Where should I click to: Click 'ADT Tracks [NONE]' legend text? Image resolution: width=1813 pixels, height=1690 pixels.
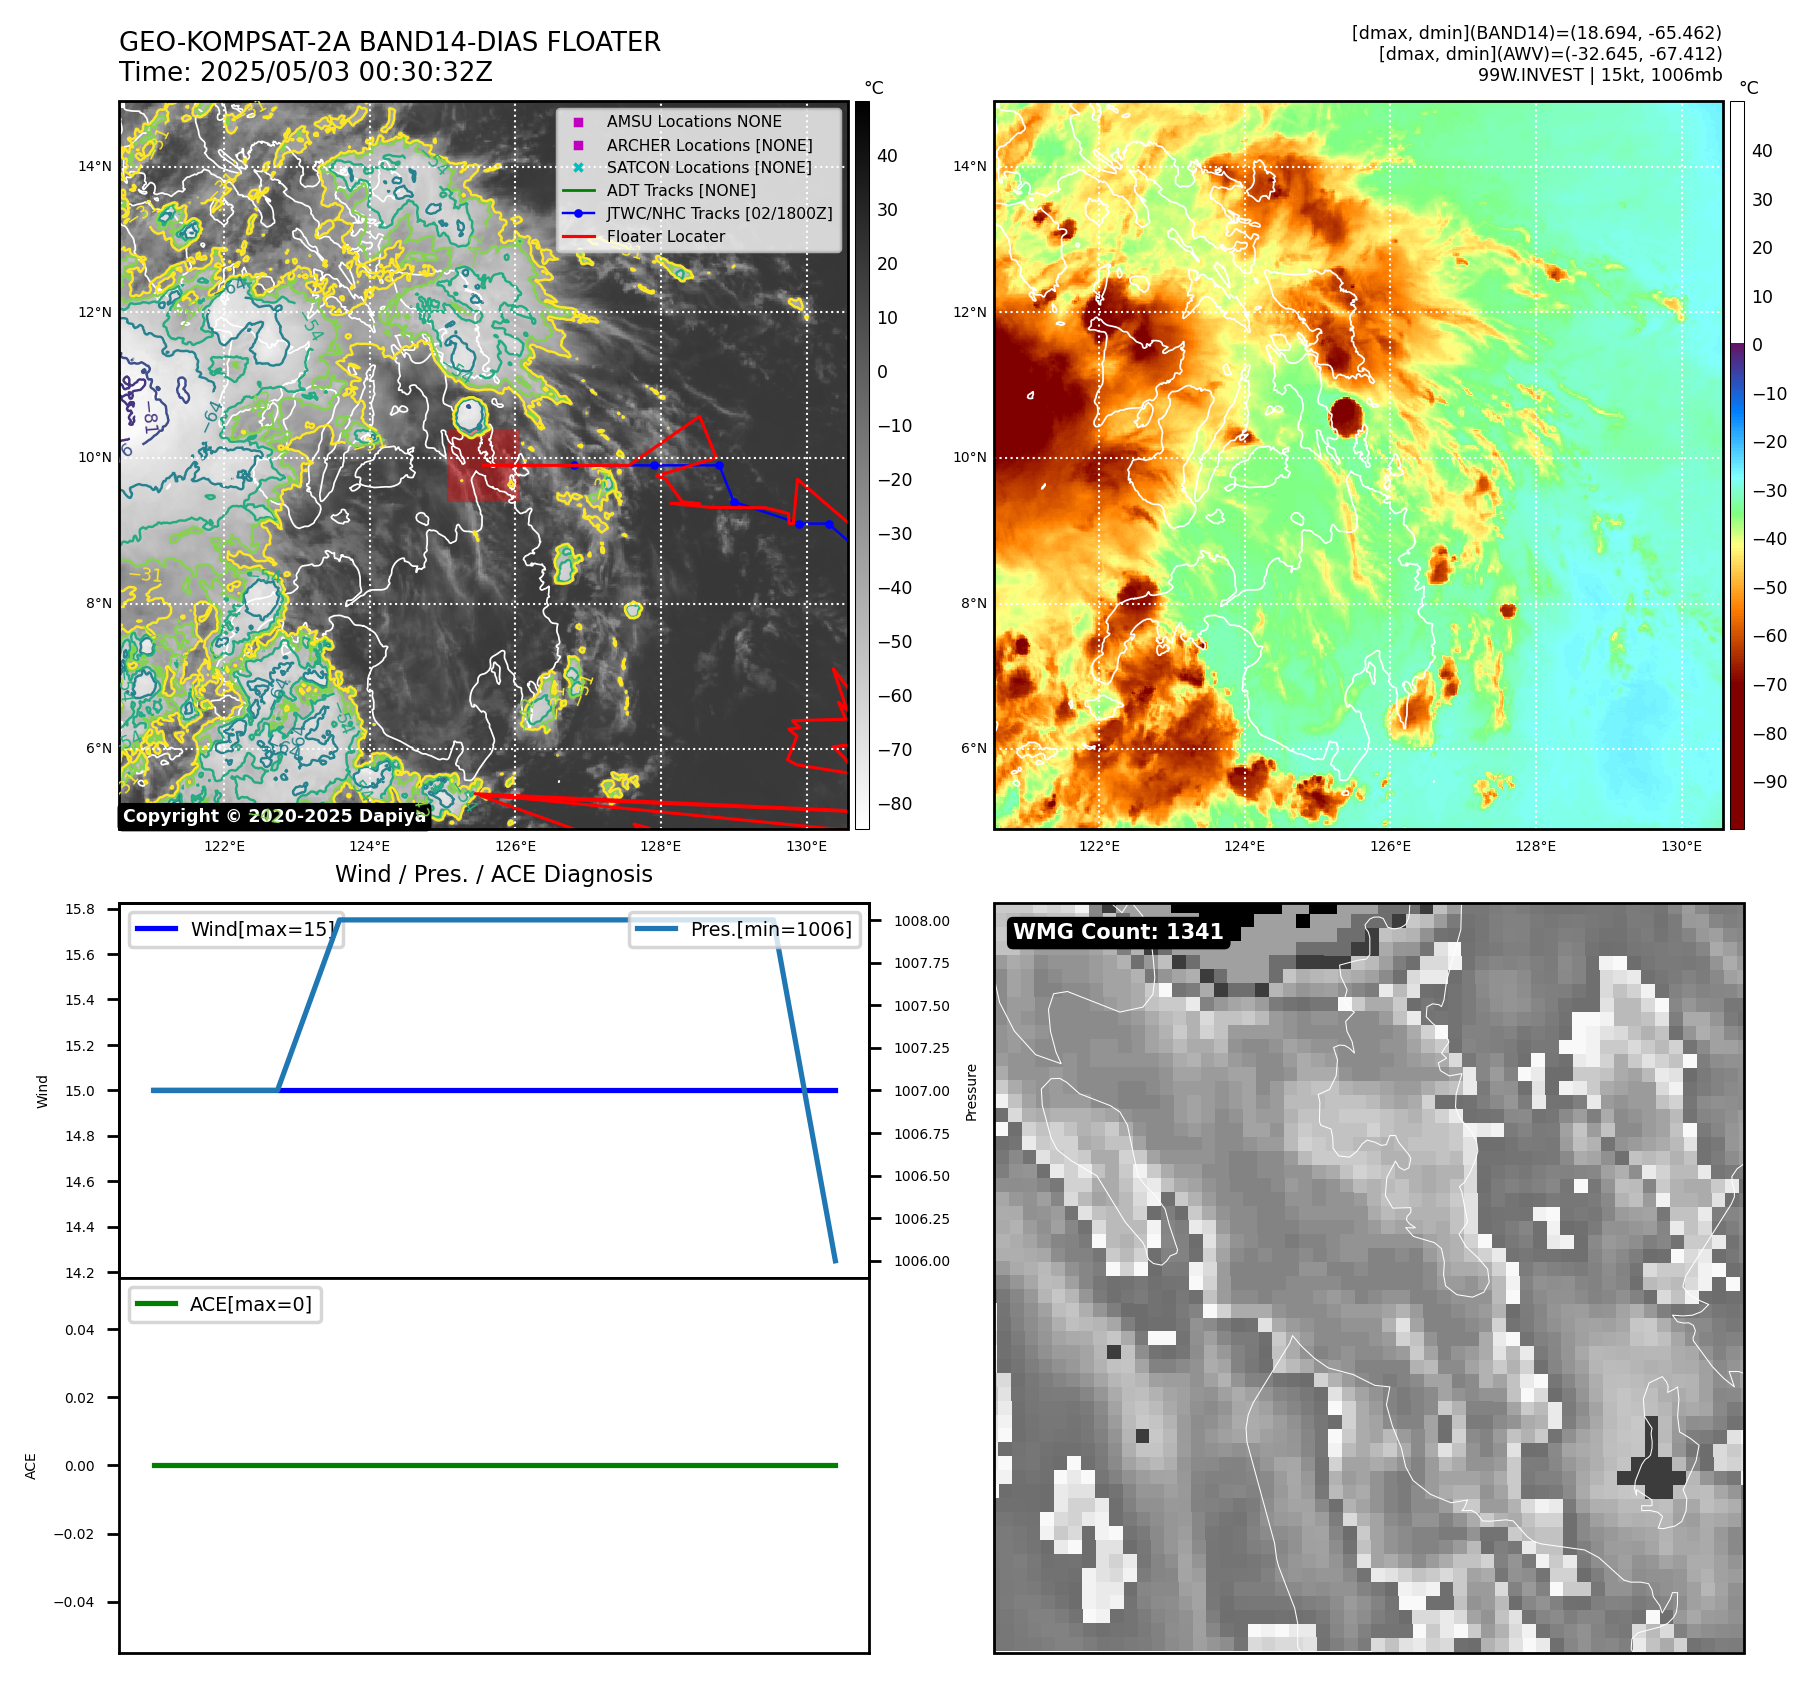[x=681, y=191]
